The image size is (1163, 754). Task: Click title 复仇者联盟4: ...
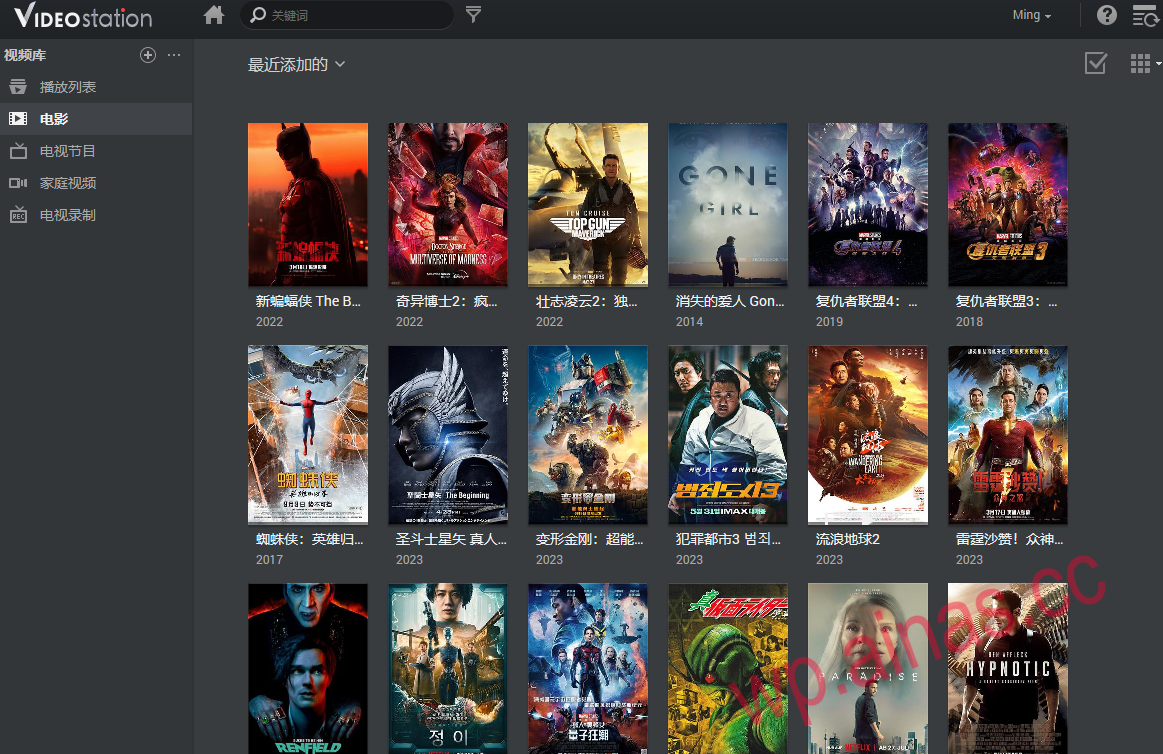click(x=866, y=301)
